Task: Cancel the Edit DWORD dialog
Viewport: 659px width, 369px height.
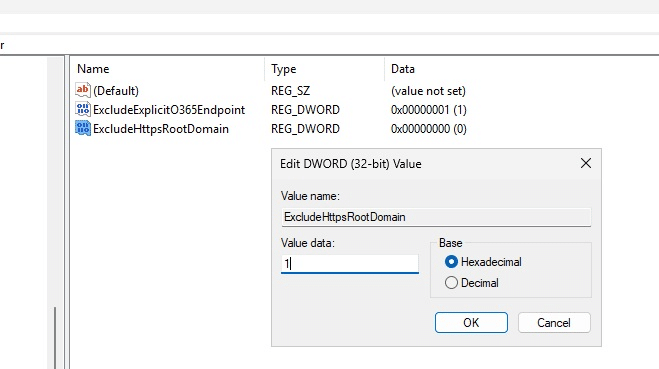Action: [x=554, y=322]
